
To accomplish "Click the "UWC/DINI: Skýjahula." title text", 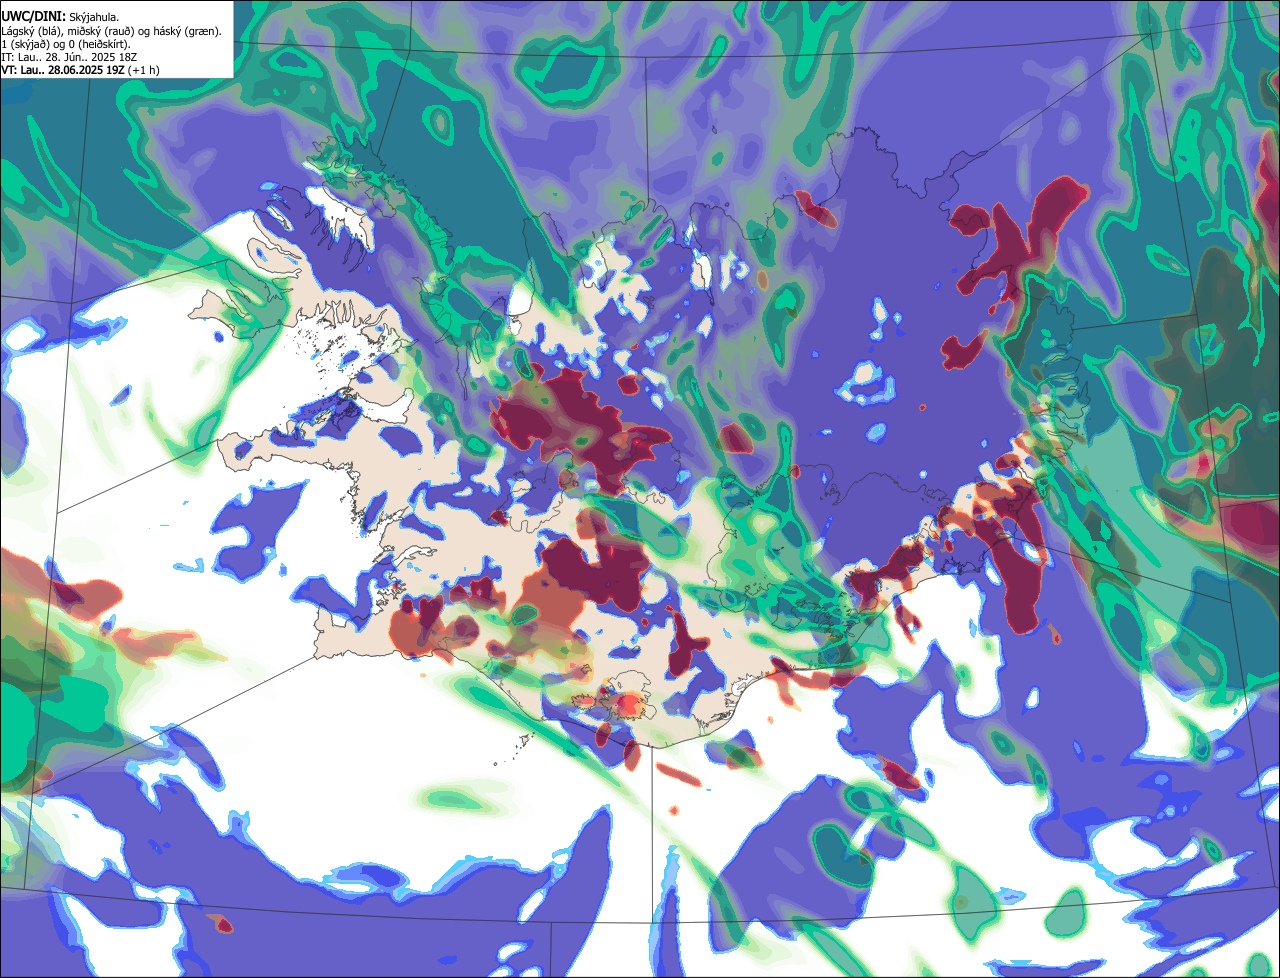I will [x=59, y=17].
